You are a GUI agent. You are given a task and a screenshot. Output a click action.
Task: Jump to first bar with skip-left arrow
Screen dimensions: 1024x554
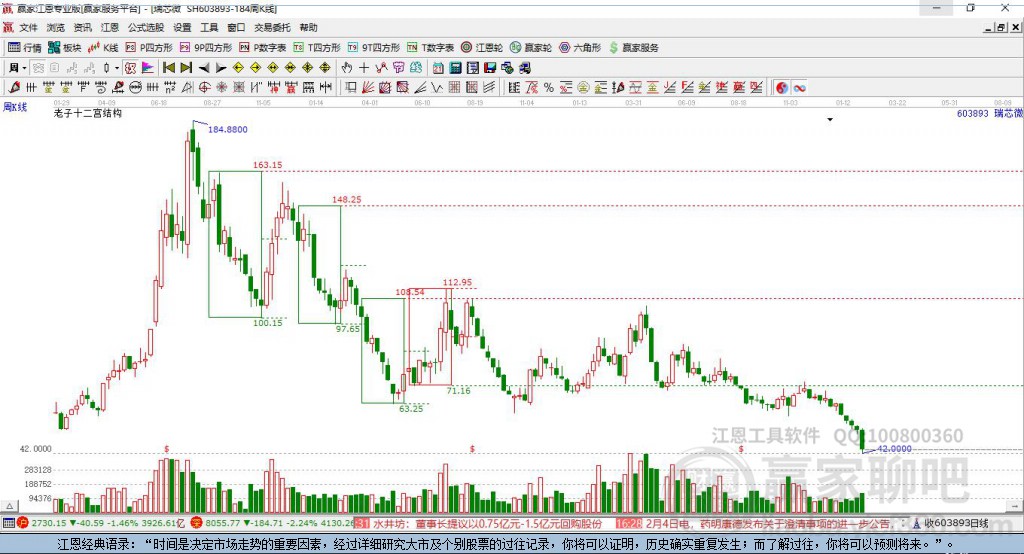(x=168, y=68)
